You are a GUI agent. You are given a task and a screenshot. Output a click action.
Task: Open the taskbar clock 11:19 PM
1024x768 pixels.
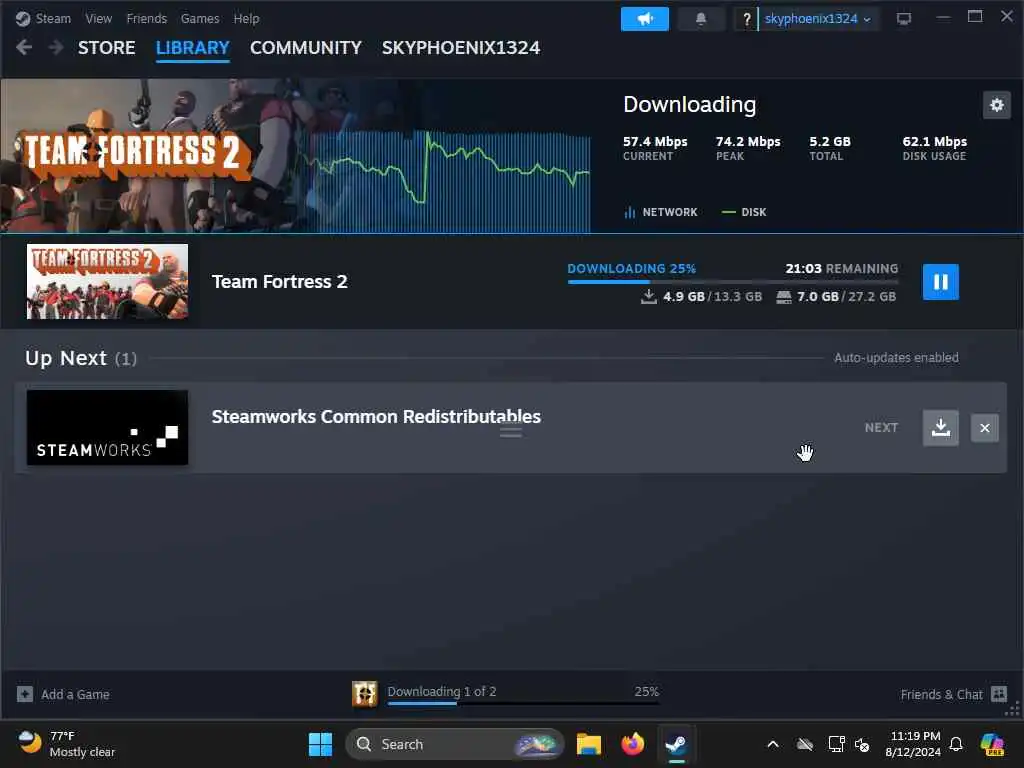pyautogui.click(x=914, y=744)
